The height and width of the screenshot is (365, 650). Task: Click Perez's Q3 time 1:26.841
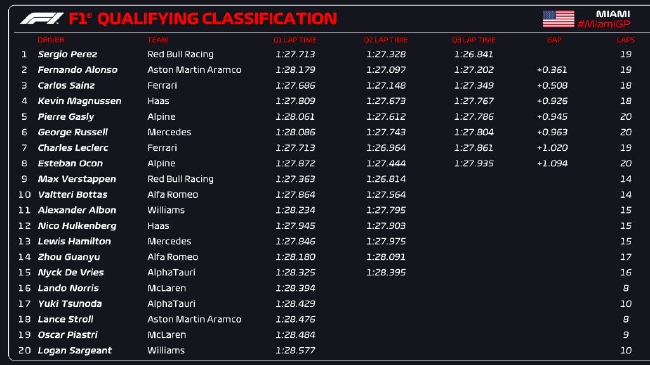473,54
